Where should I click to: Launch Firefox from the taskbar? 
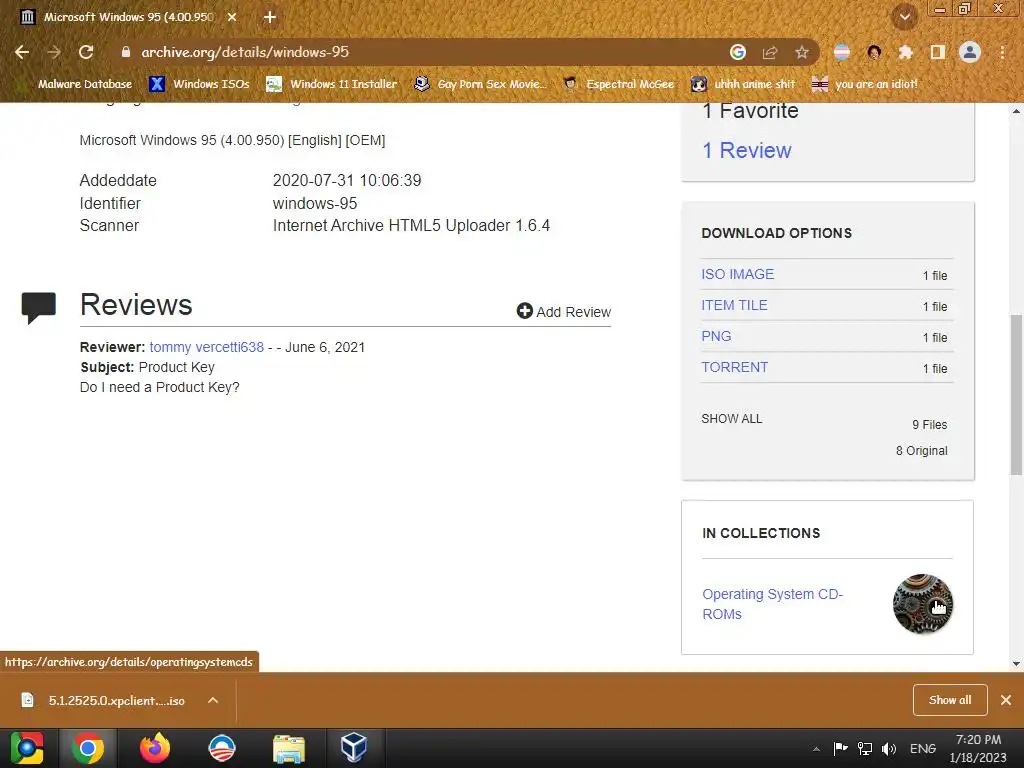tap(155, 748)
